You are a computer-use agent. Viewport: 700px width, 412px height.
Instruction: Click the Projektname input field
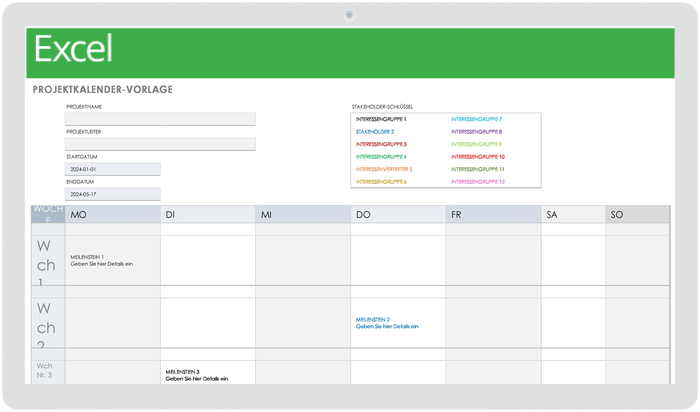160,119
